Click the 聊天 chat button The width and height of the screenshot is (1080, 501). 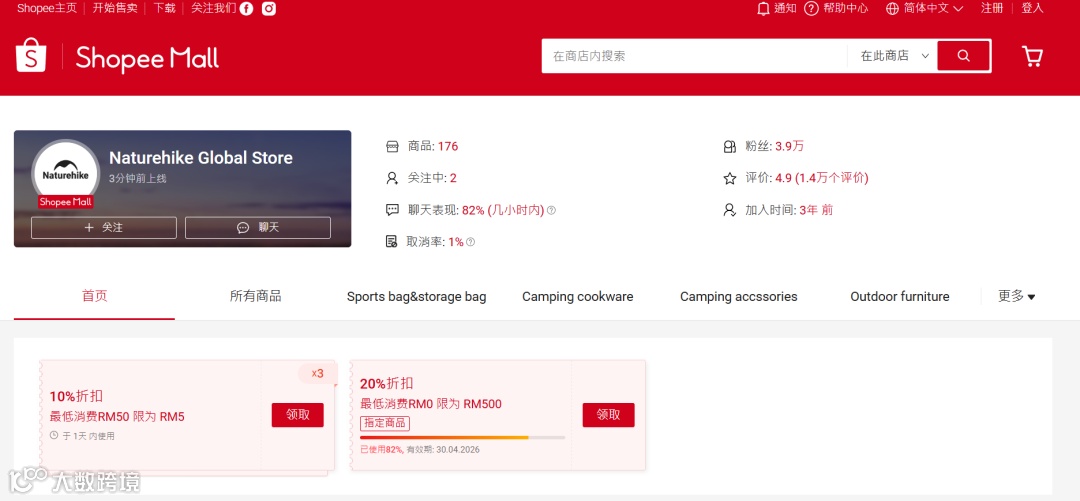258,227
